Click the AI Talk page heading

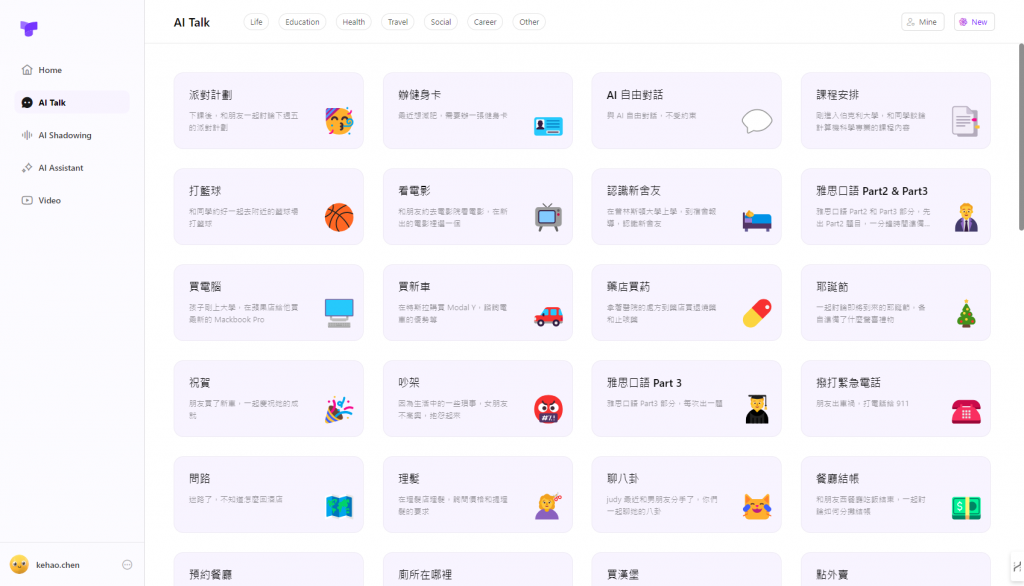pyautogui.click(x=191, y=22)
